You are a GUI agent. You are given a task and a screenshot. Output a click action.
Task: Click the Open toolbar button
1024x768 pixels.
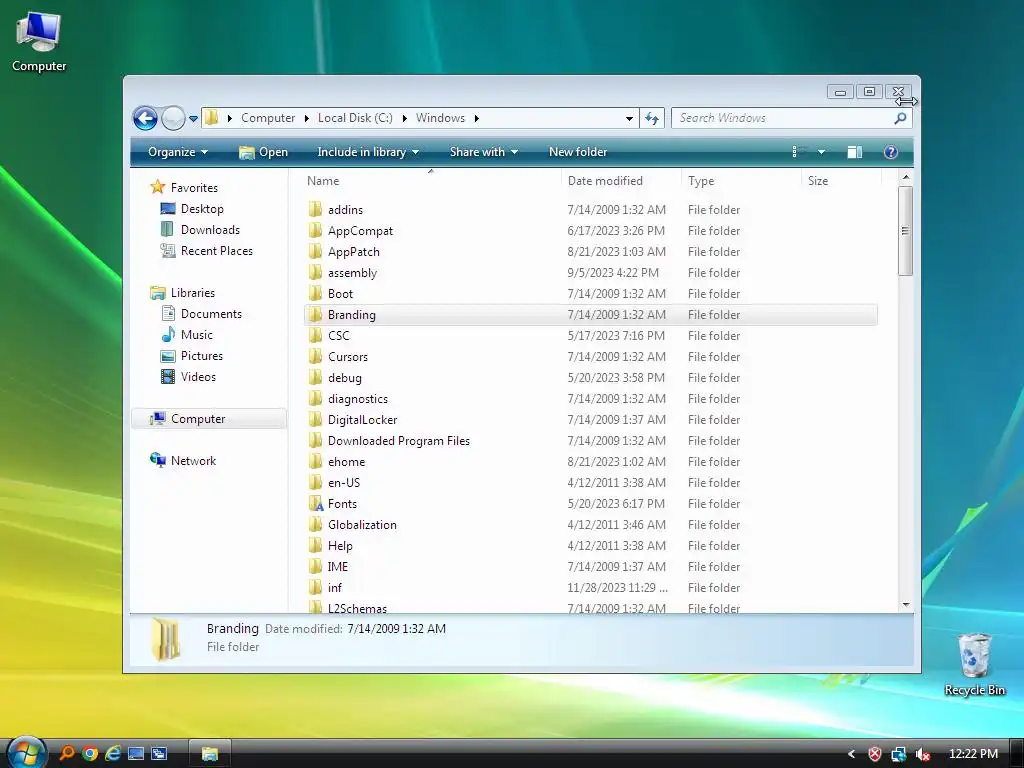[x=263, y=152]
